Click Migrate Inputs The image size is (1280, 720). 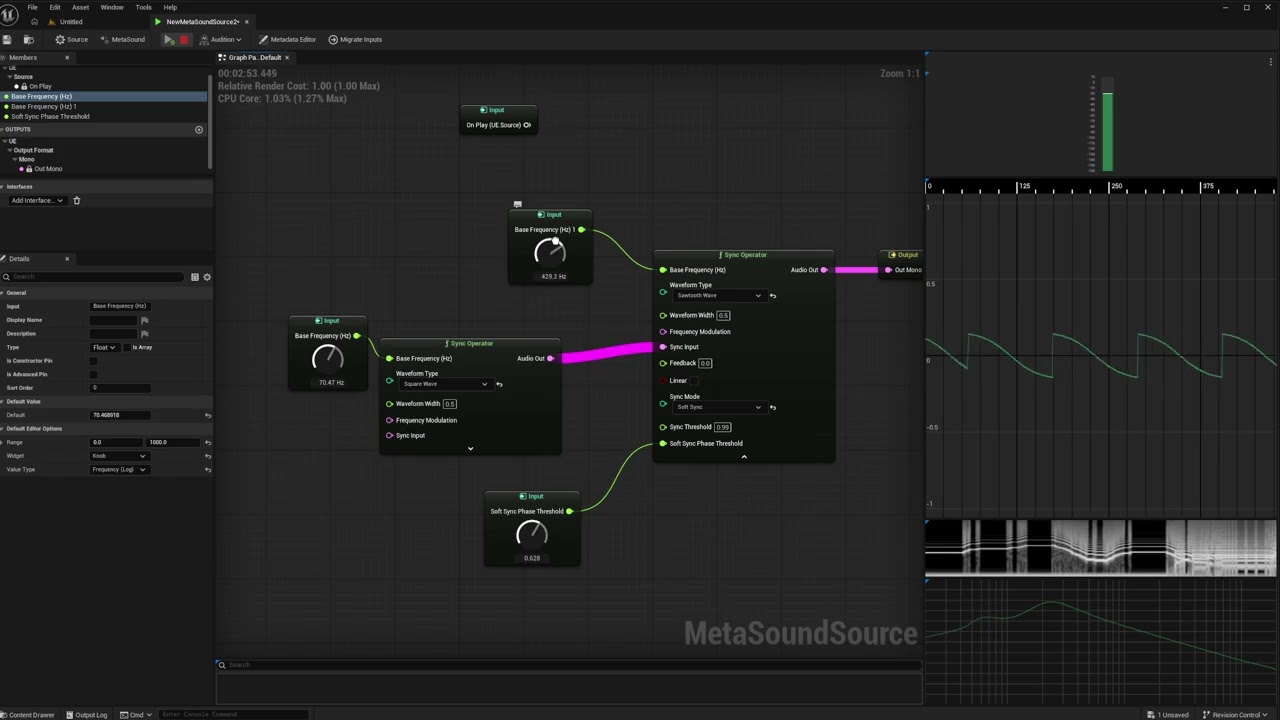point(355,40)
